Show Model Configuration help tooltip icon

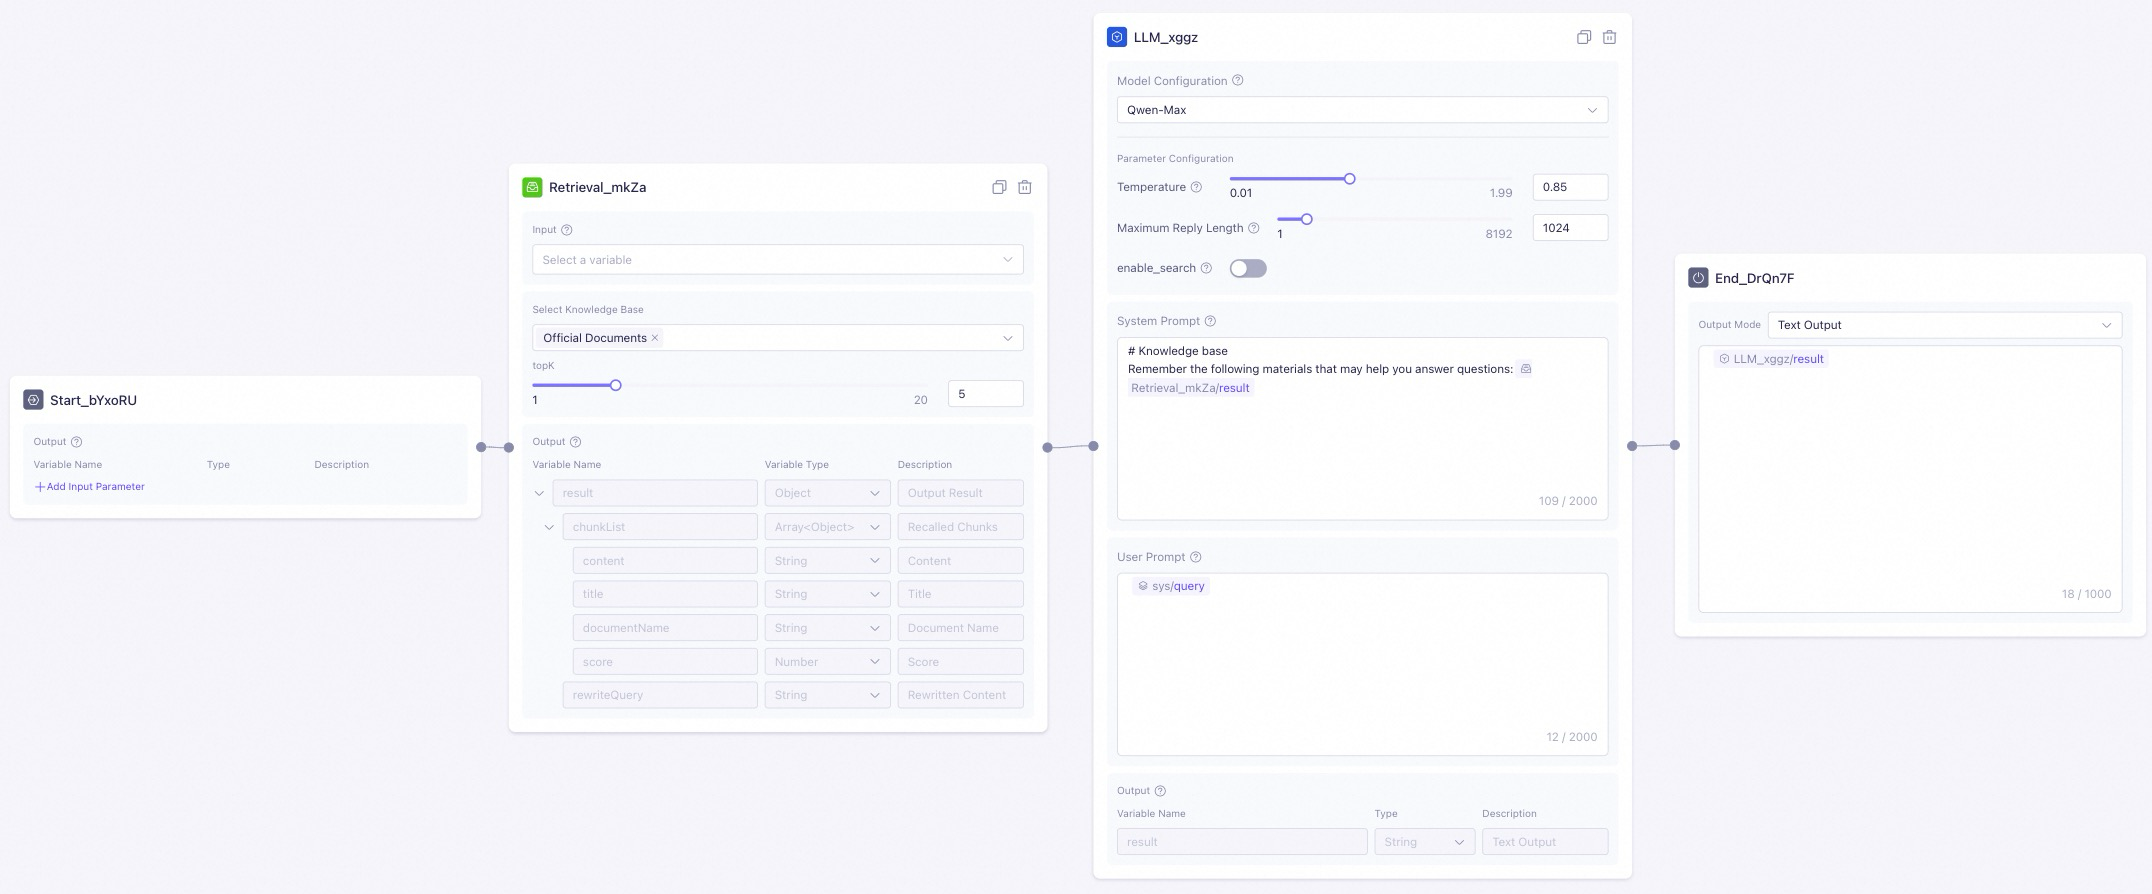[x=1238, y=81]
